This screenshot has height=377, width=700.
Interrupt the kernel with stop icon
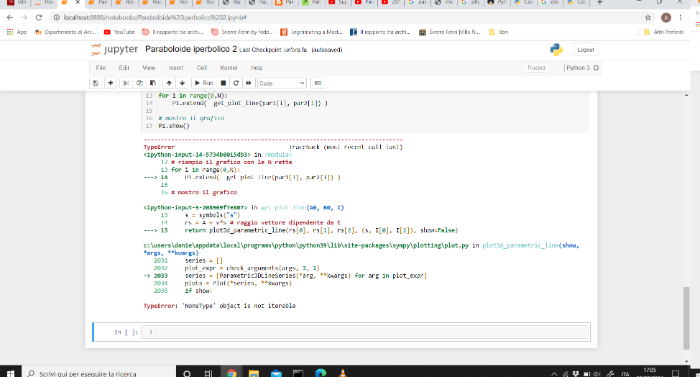pos(223,83)
